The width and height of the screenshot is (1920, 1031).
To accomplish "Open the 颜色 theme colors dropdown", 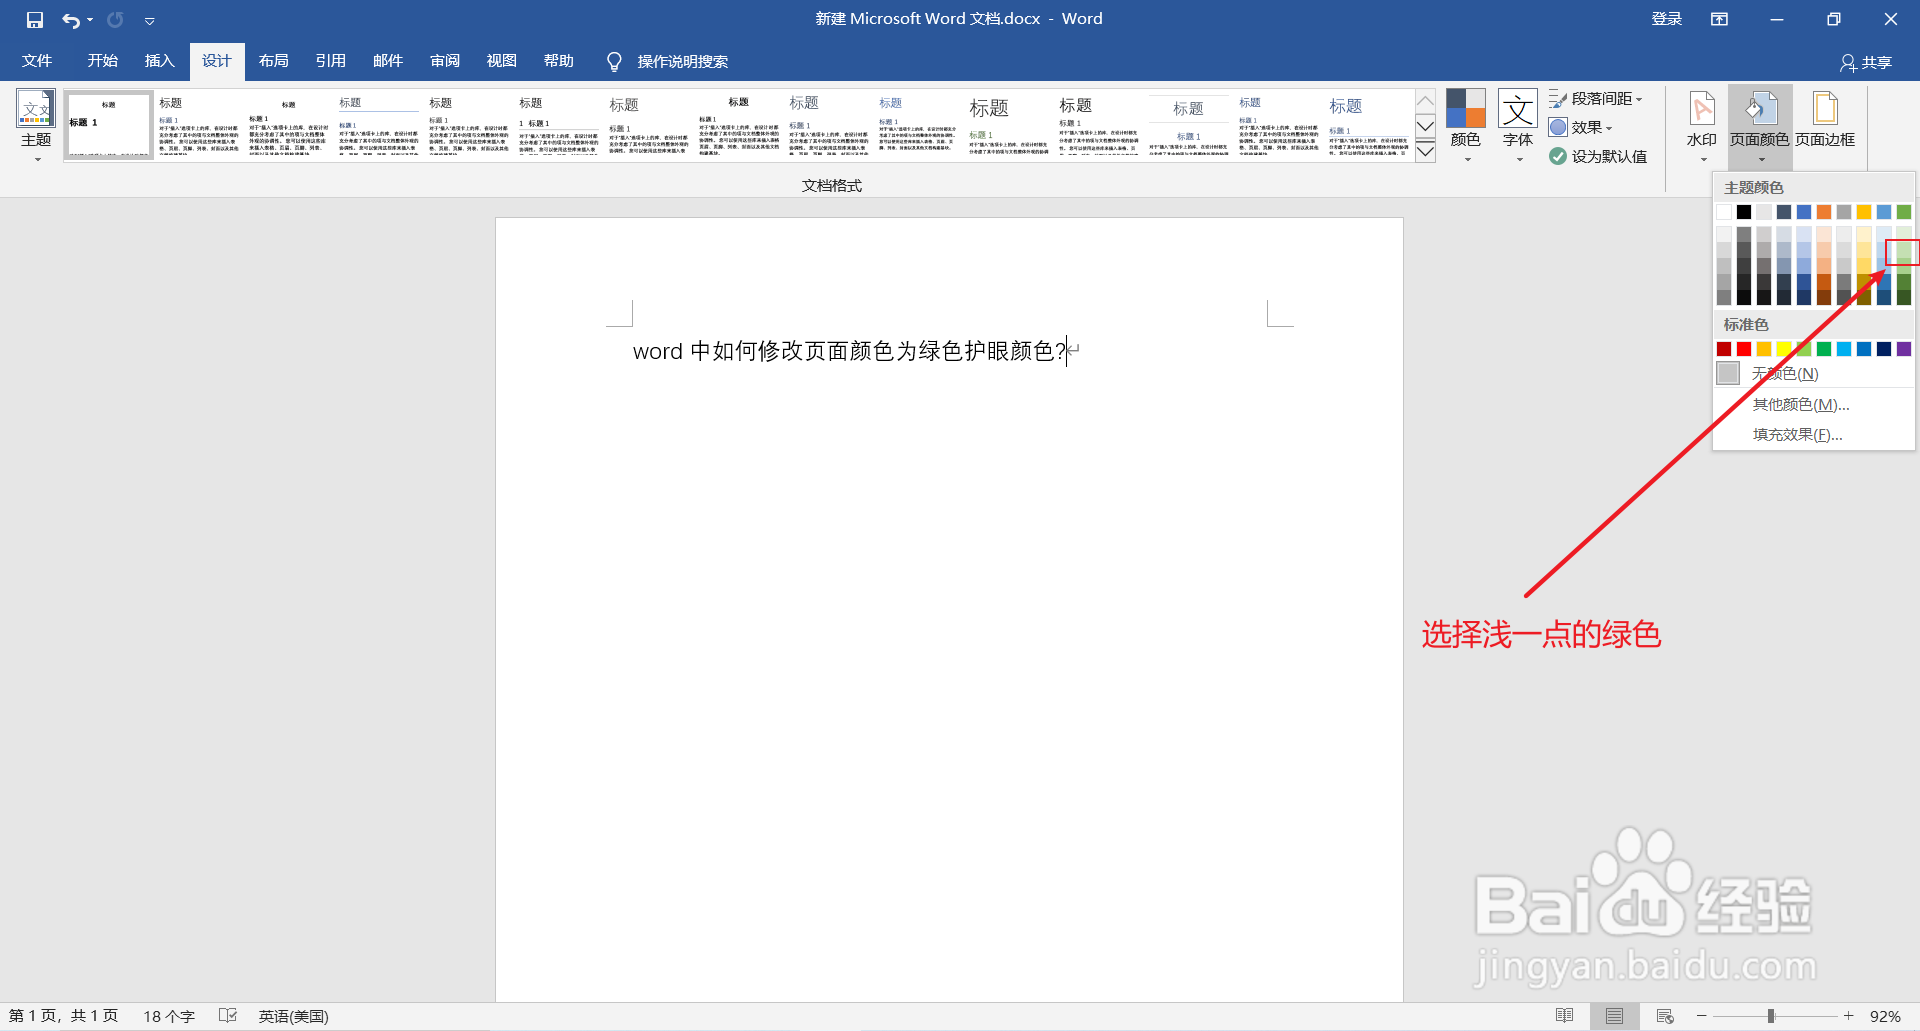I will click(x=1465, y=127).
